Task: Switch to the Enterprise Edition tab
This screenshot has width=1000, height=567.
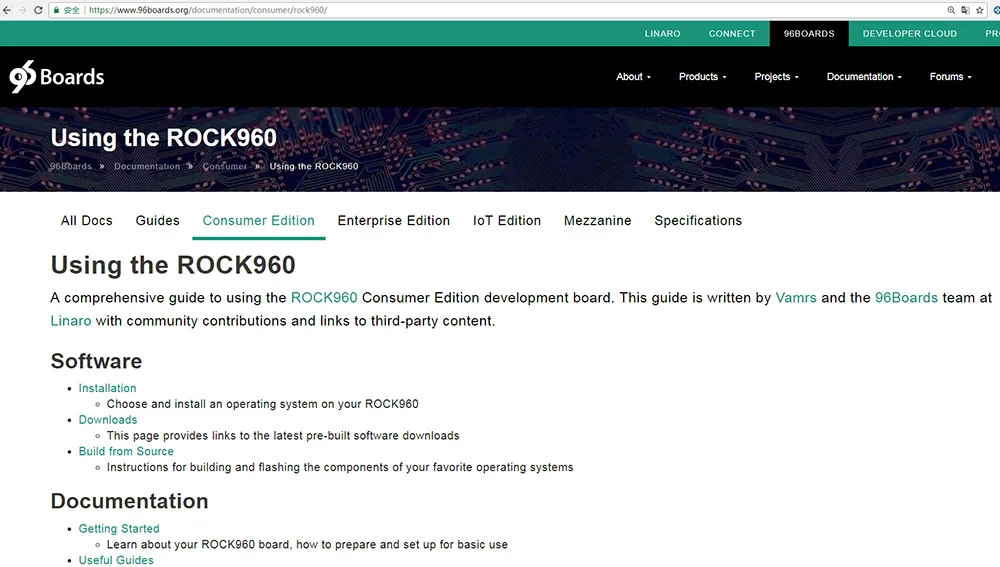Action: [393, 221]
